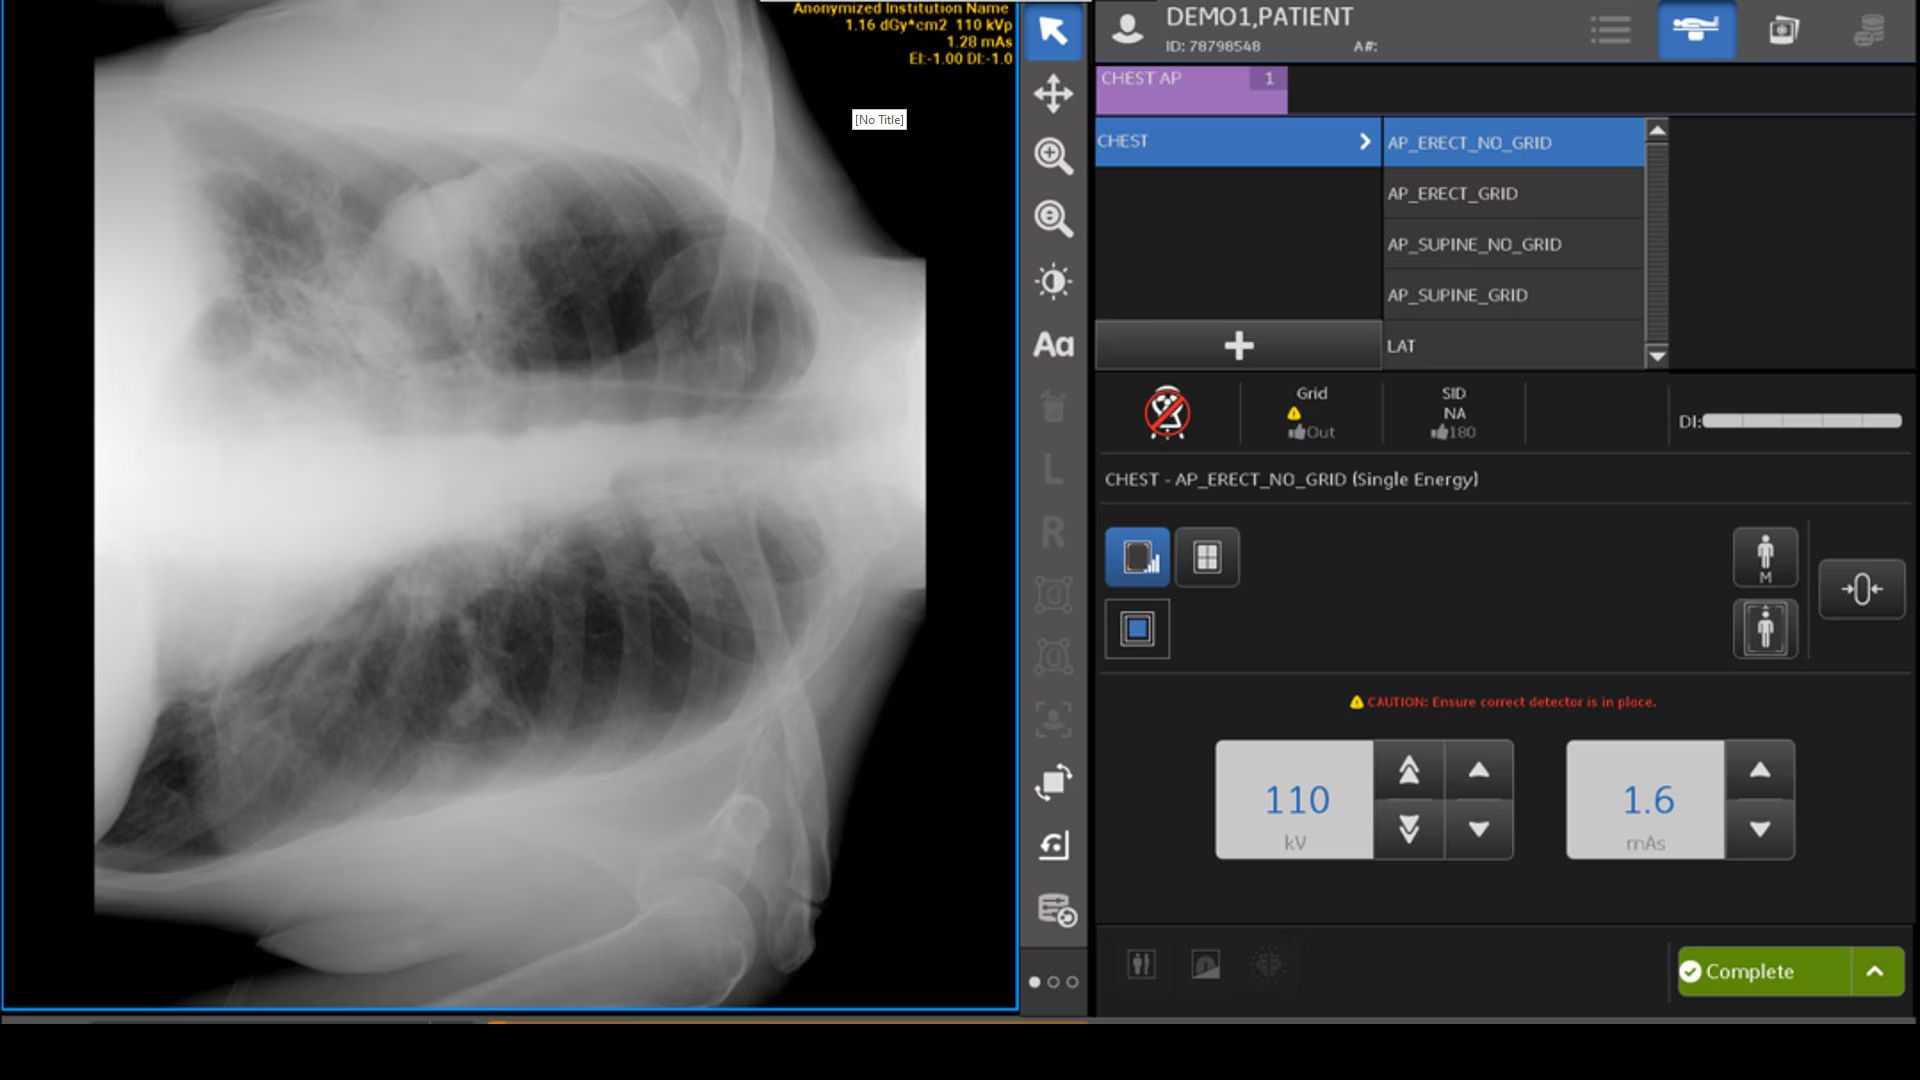Image resolution: width=1920 pixels, height=1080 pixels.
Task: Expand the CHEST category chevron
Action: [x=1364, y=142]
